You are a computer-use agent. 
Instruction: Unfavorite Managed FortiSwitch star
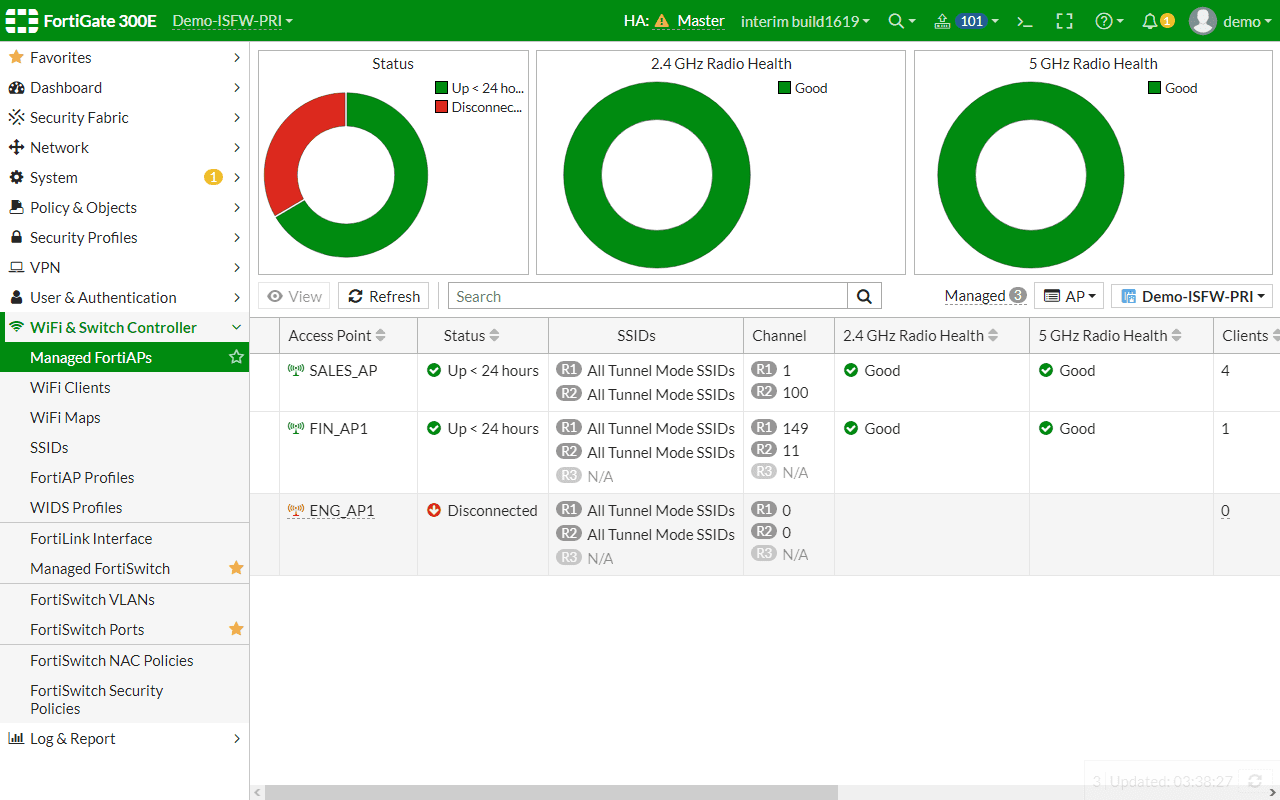click(x=236, y=568)
